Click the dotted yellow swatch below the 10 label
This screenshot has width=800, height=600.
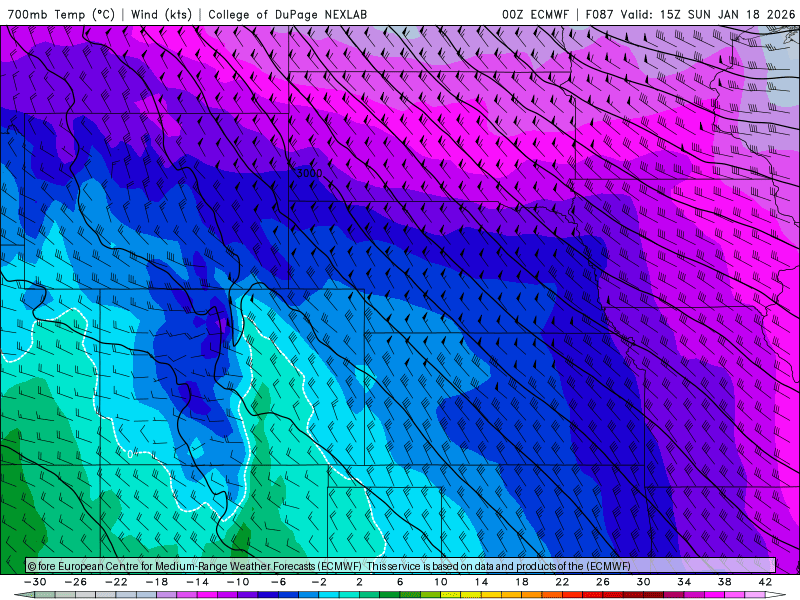point(451,595)
